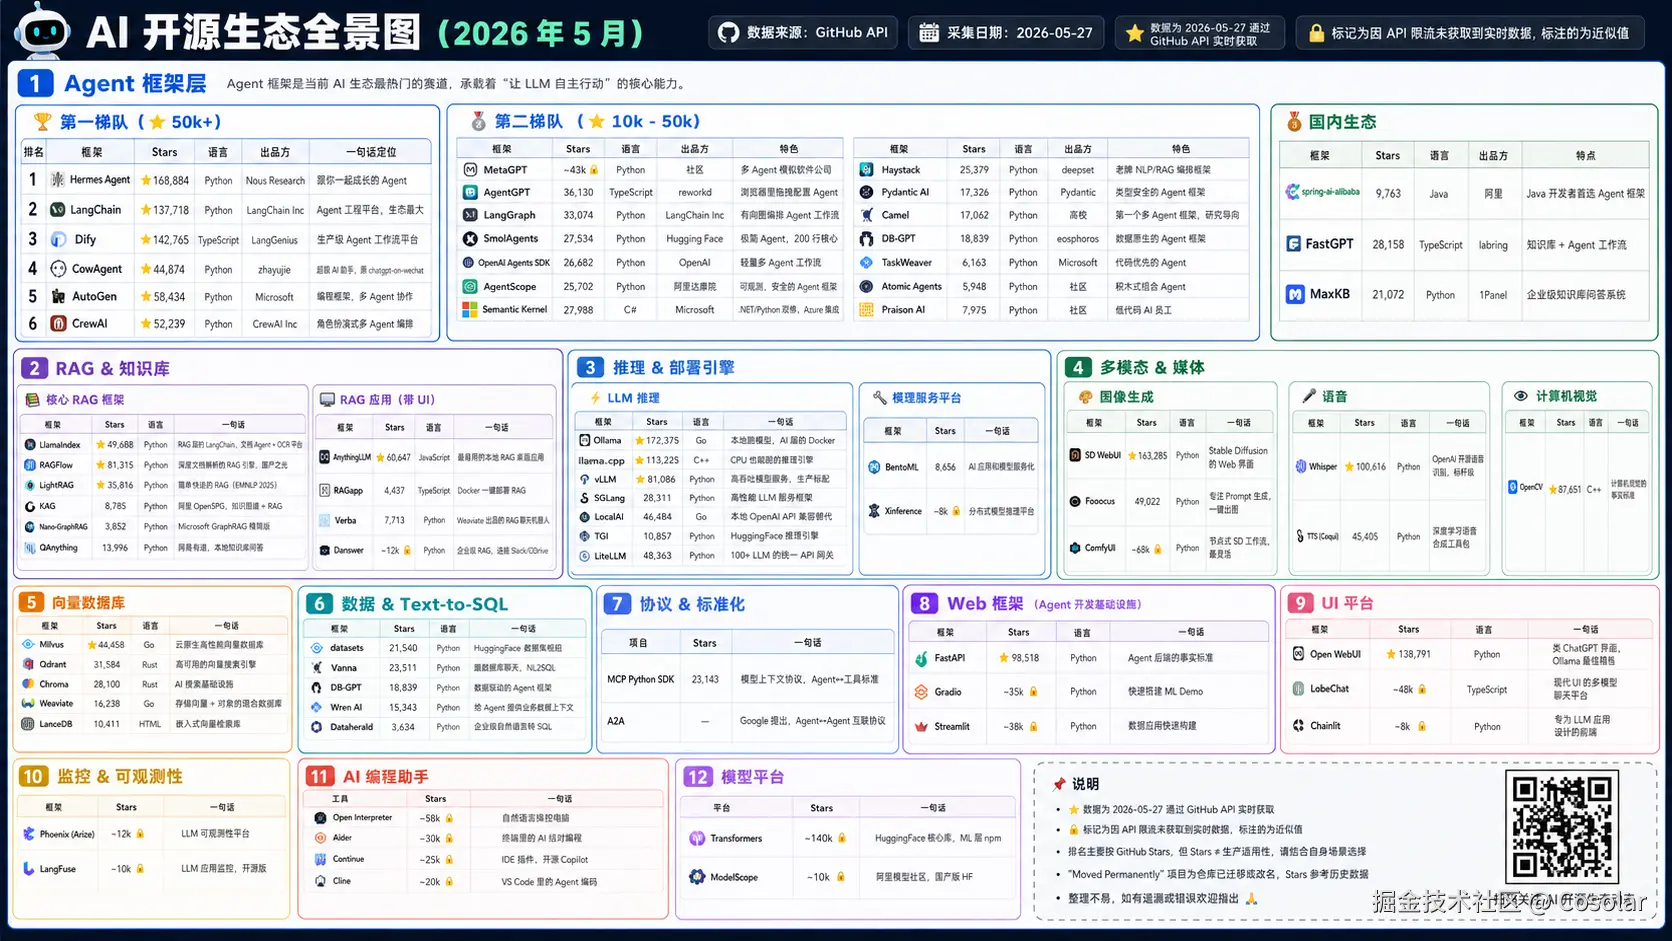Click the MCP Python SDK project name
The width and height of the screenshot is (1672, 941).
tap(640, 680)
